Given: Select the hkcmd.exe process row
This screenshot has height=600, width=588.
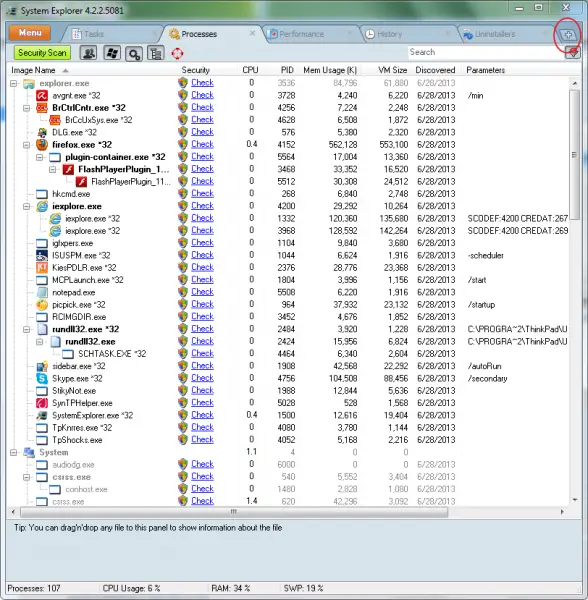Looking at the screenshot, I should point(288,194).
